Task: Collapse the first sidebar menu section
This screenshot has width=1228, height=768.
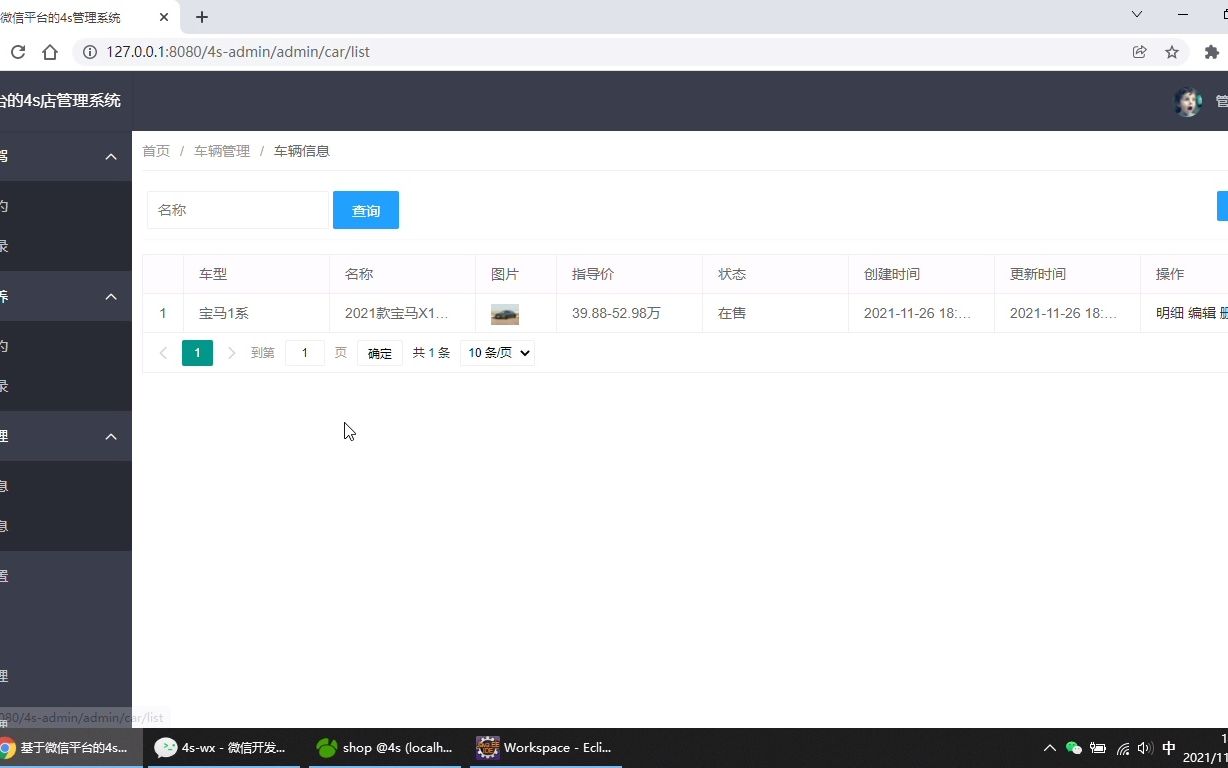Action: [110, 156]
